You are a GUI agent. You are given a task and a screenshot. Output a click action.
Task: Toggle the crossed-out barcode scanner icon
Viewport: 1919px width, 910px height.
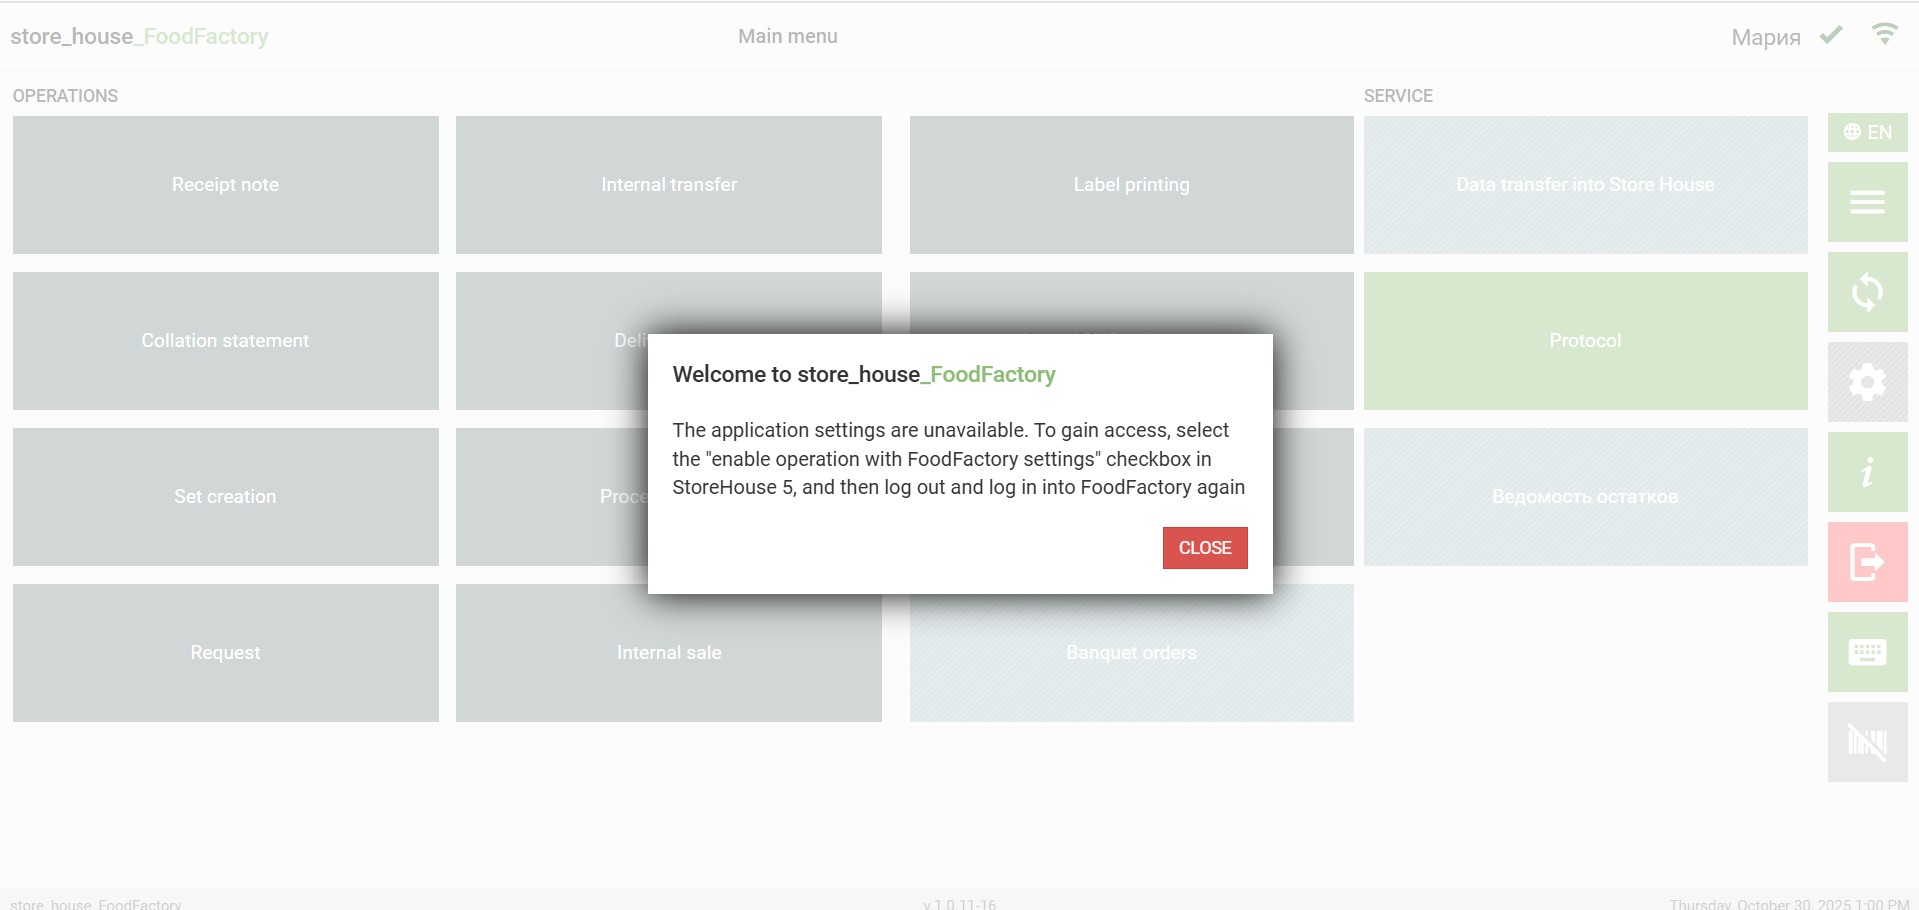1867,742
